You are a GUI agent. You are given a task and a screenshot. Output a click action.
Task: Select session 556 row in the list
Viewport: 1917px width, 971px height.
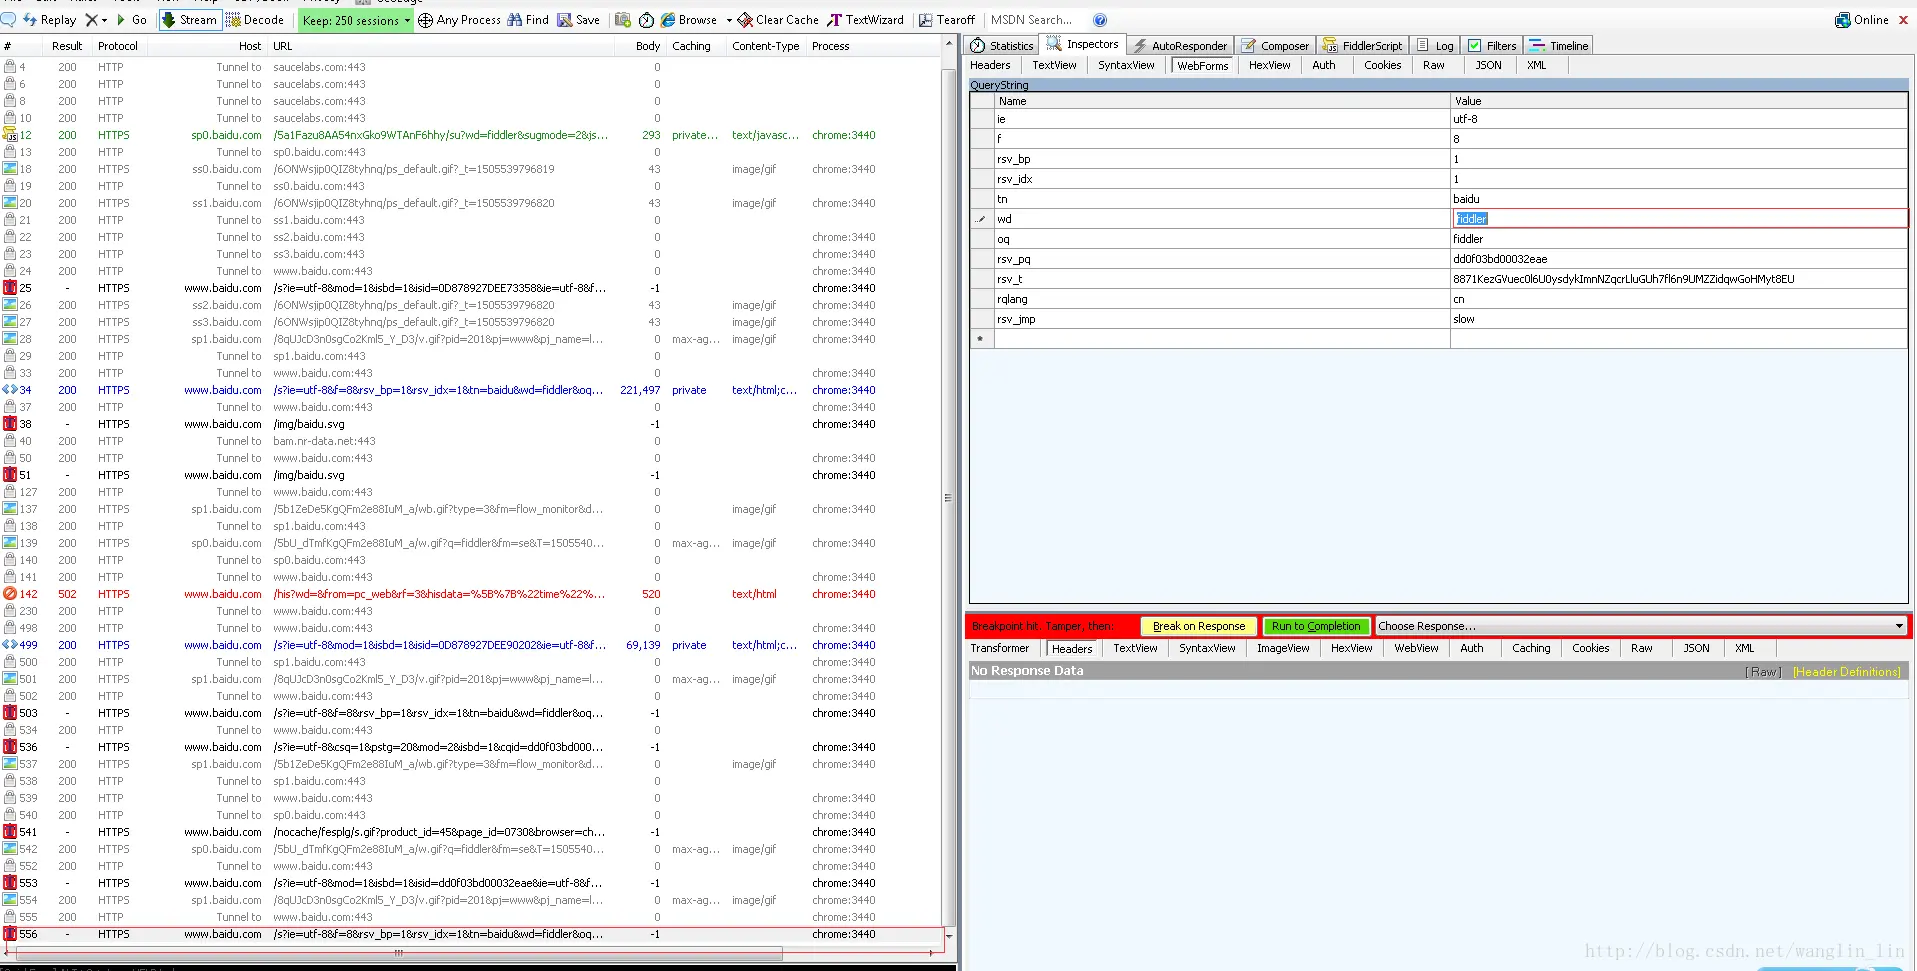(472, 934)
